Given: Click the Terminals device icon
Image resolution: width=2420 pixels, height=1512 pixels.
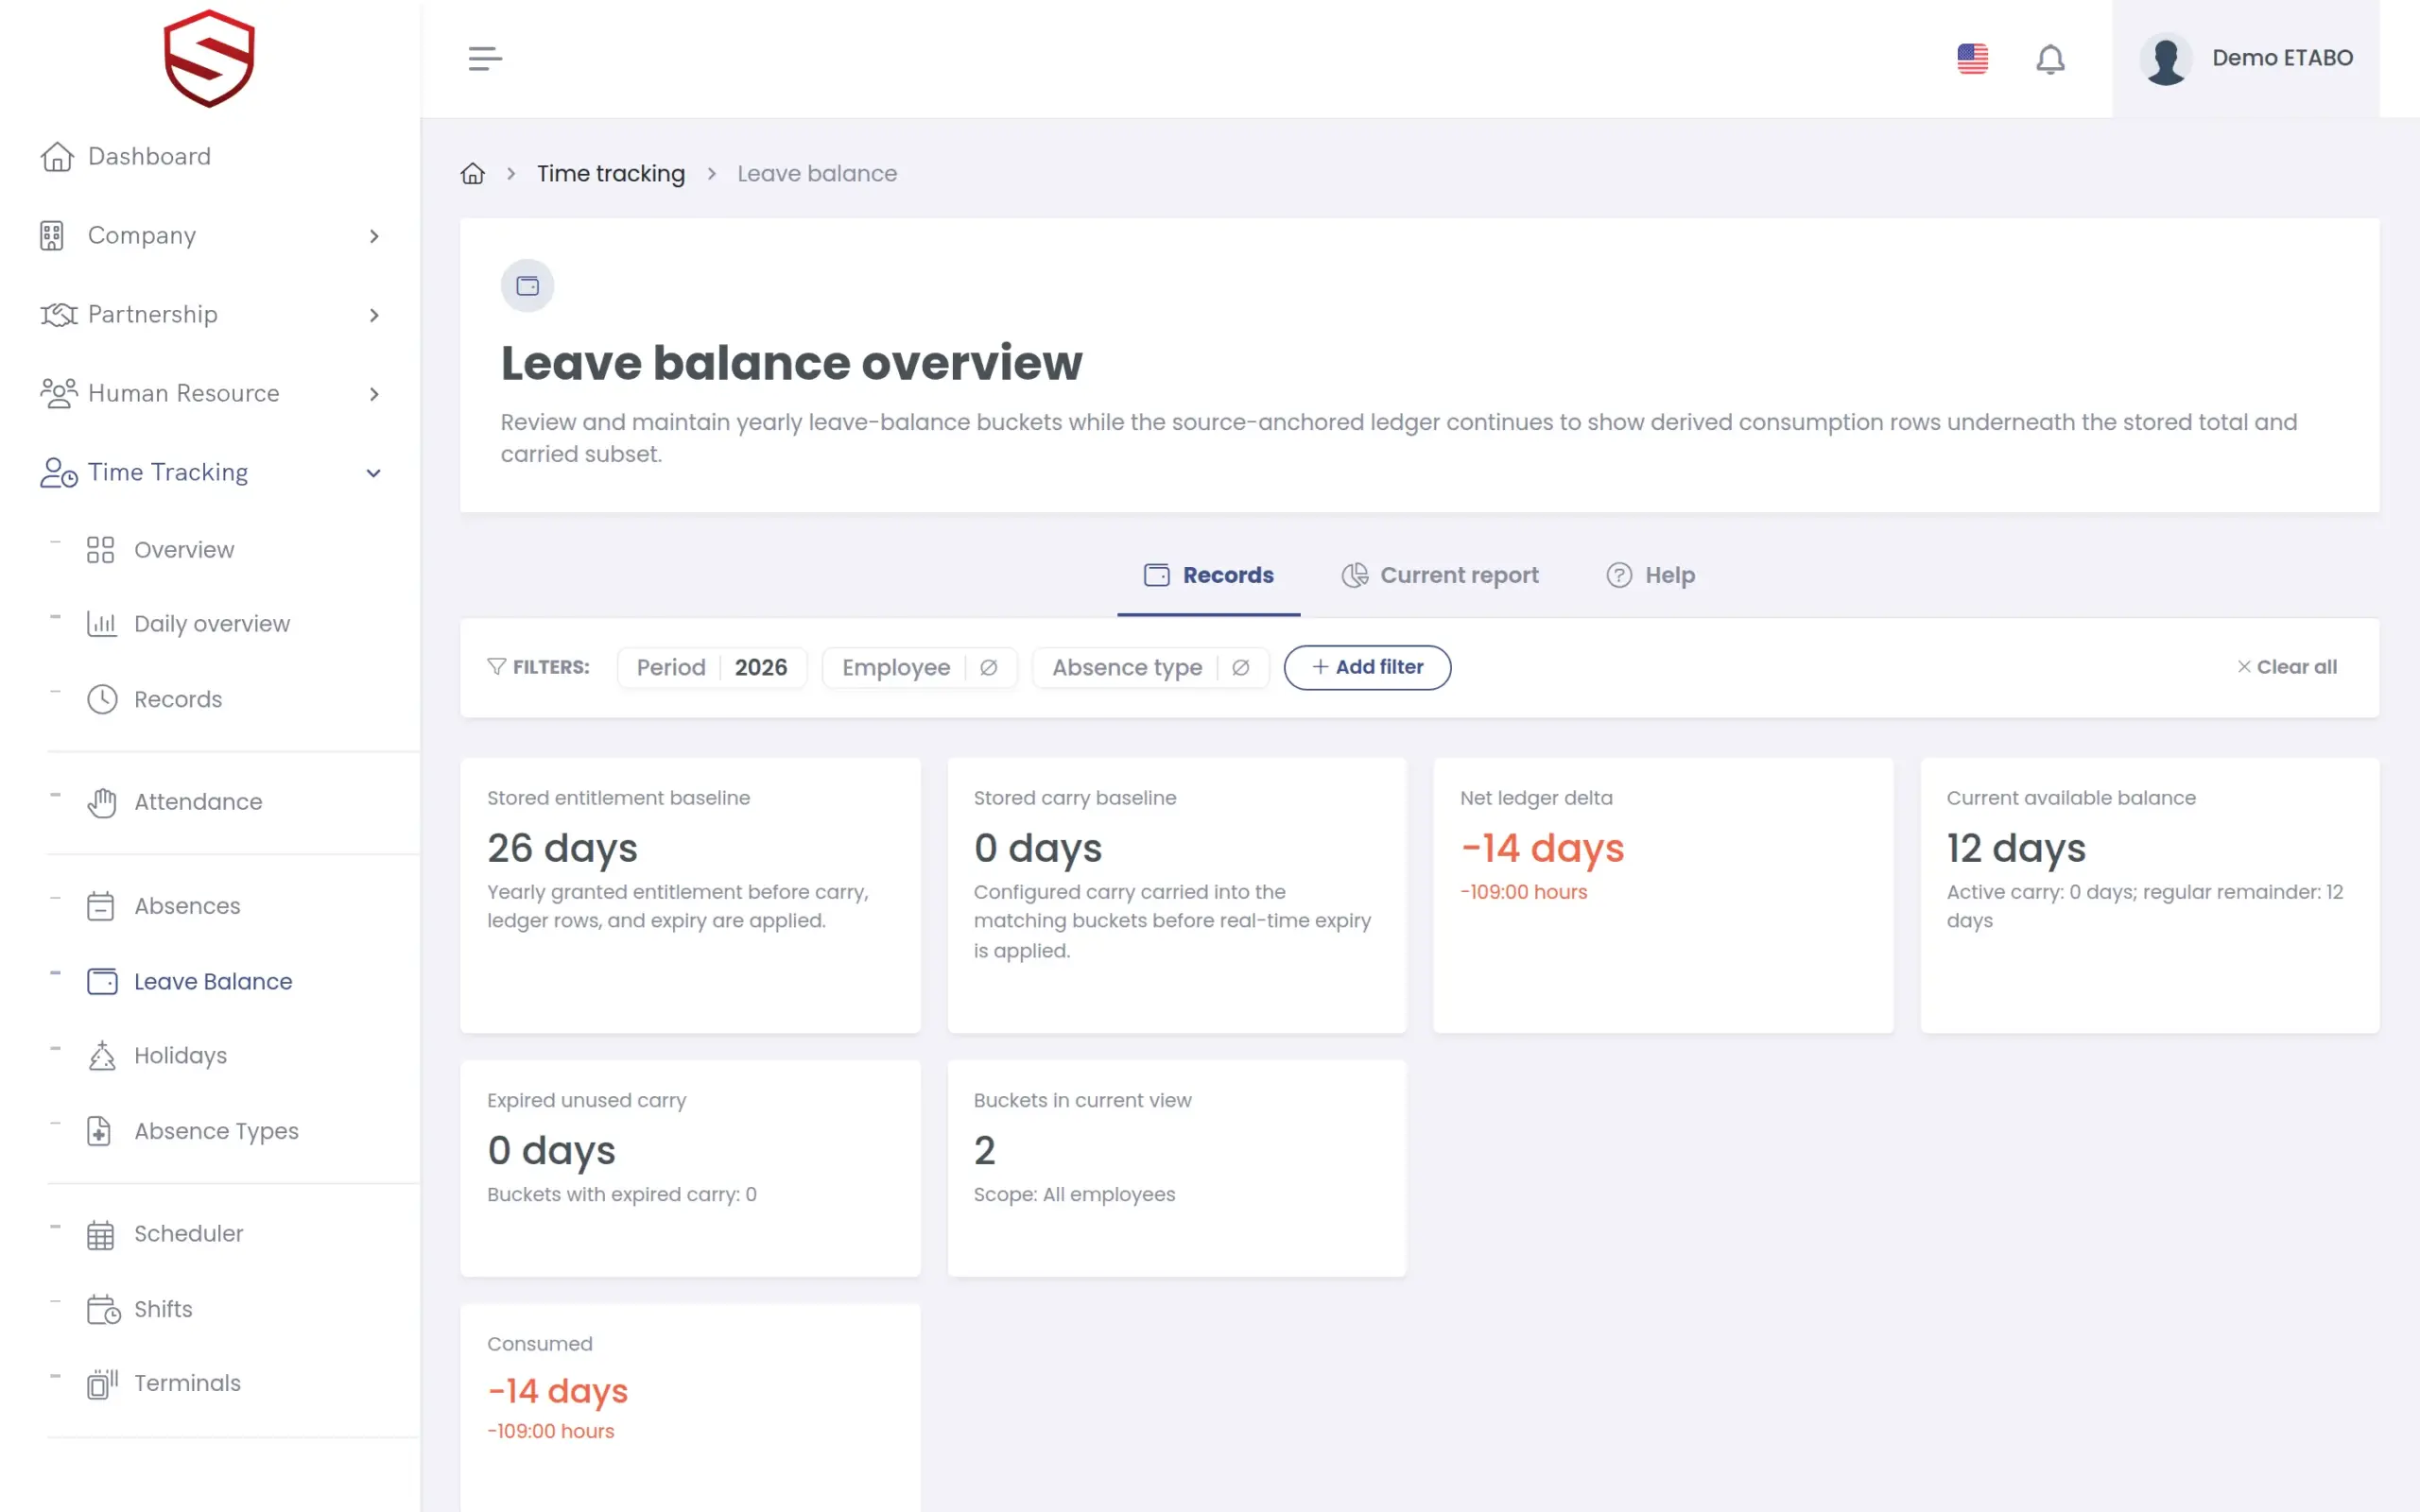Looking at the screenshot, I should pyautogui.click(x=102, y=1384).
